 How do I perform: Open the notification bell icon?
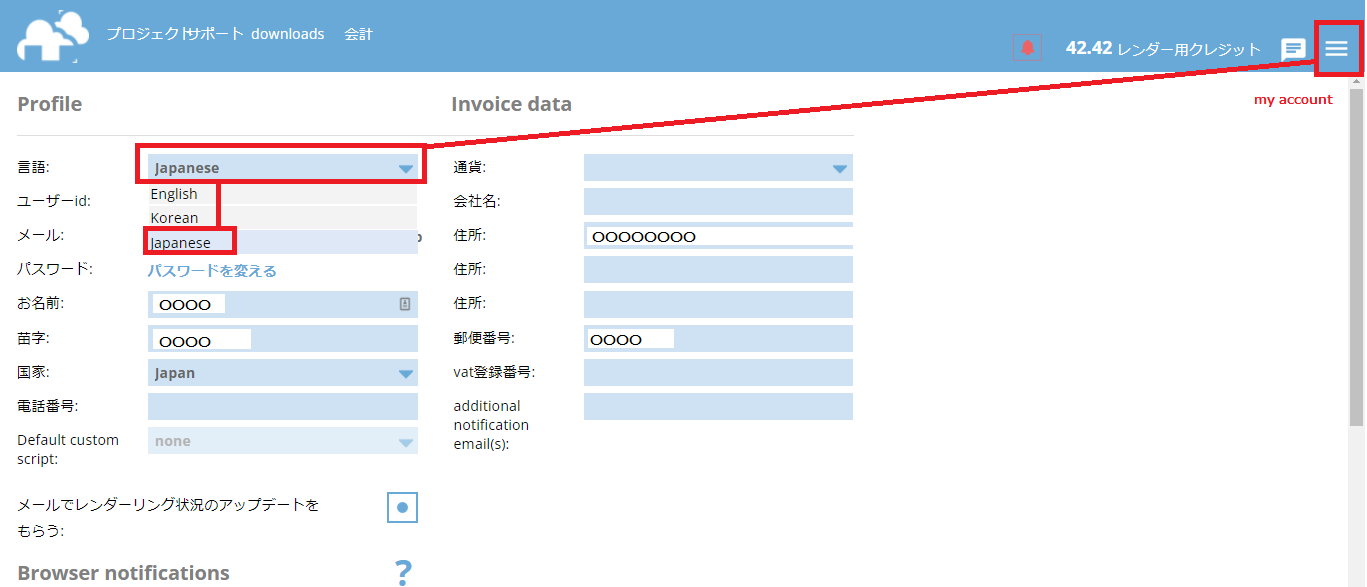click(1027, 48)
